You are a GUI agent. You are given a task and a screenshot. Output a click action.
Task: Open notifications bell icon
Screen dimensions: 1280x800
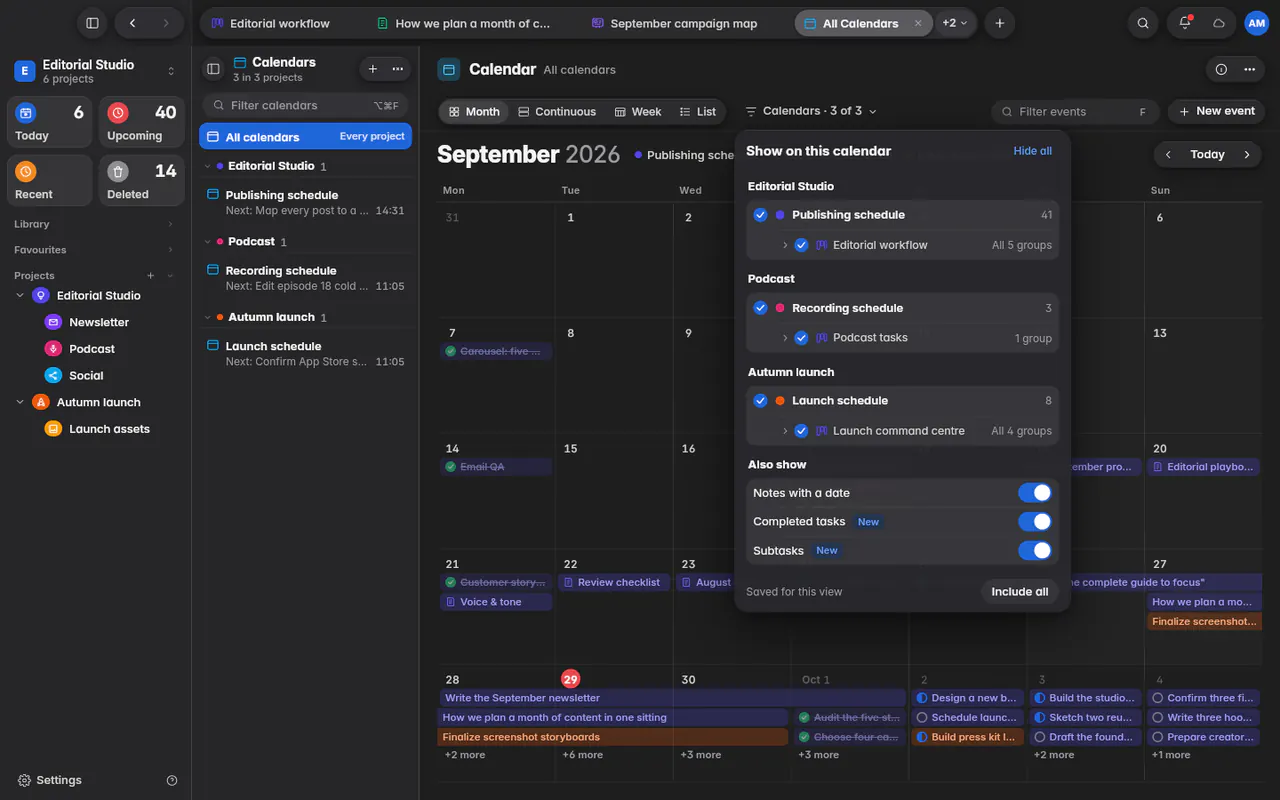(x=1185, y=23)
